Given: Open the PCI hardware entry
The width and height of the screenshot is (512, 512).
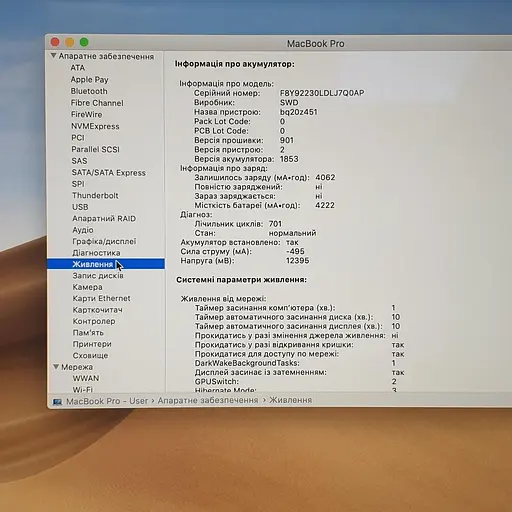Looking at the screenshot, I should (78, 138).
